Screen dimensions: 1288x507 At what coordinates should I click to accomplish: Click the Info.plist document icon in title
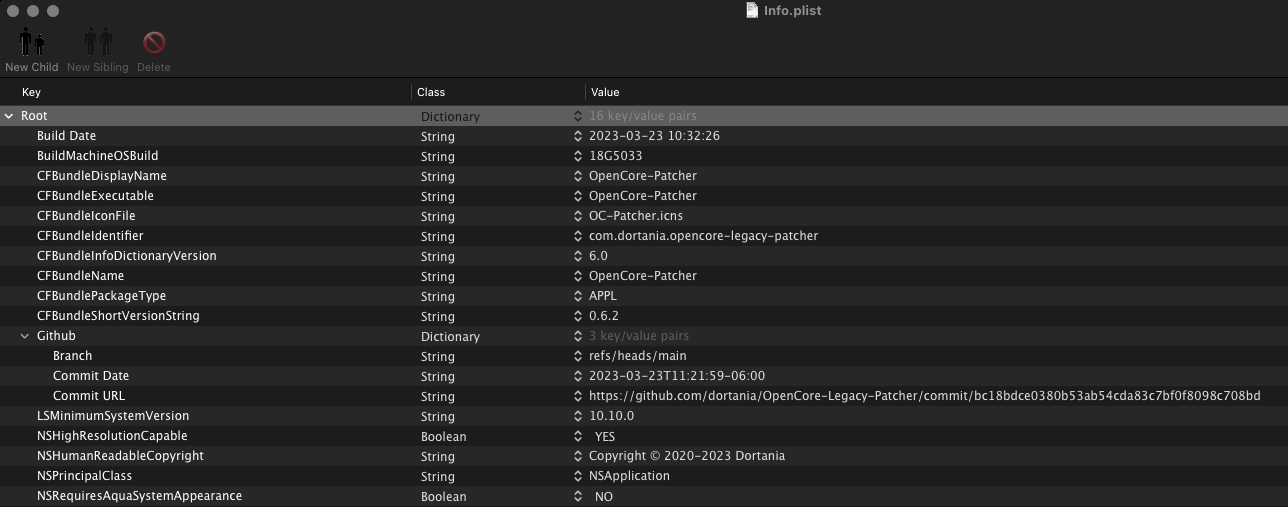coord(753,10)
